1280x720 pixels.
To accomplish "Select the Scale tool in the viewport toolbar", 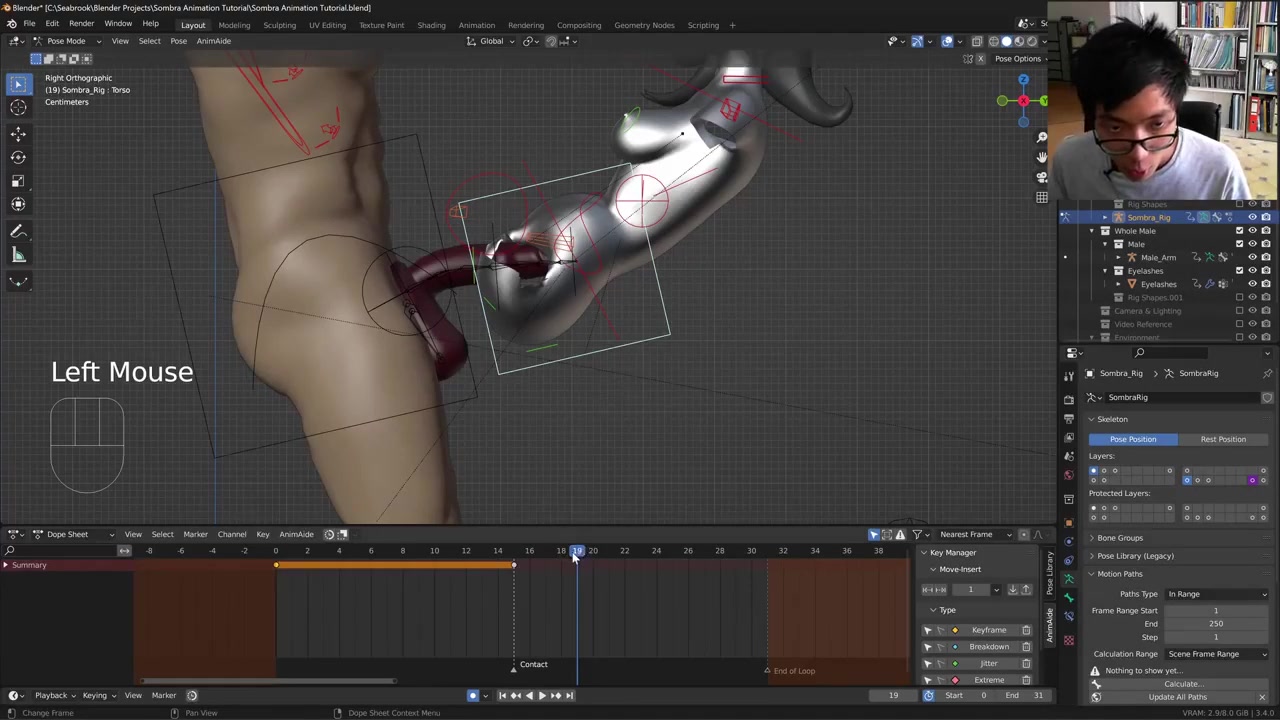I will click(18, 181).
